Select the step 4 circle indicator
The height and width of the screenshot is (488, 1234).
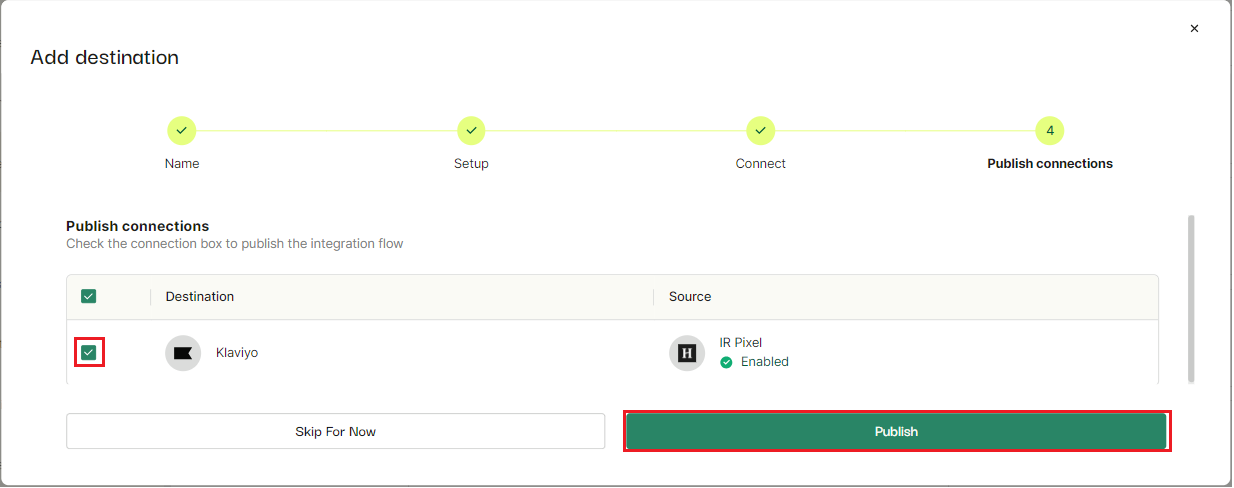click(1050, 130)
